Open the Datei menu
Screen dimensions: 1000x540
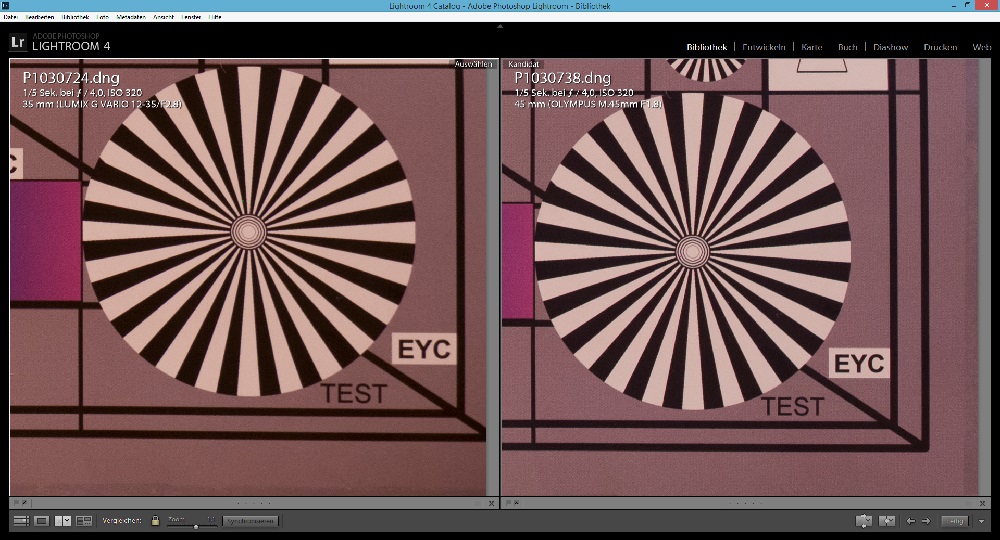(10, 17)
